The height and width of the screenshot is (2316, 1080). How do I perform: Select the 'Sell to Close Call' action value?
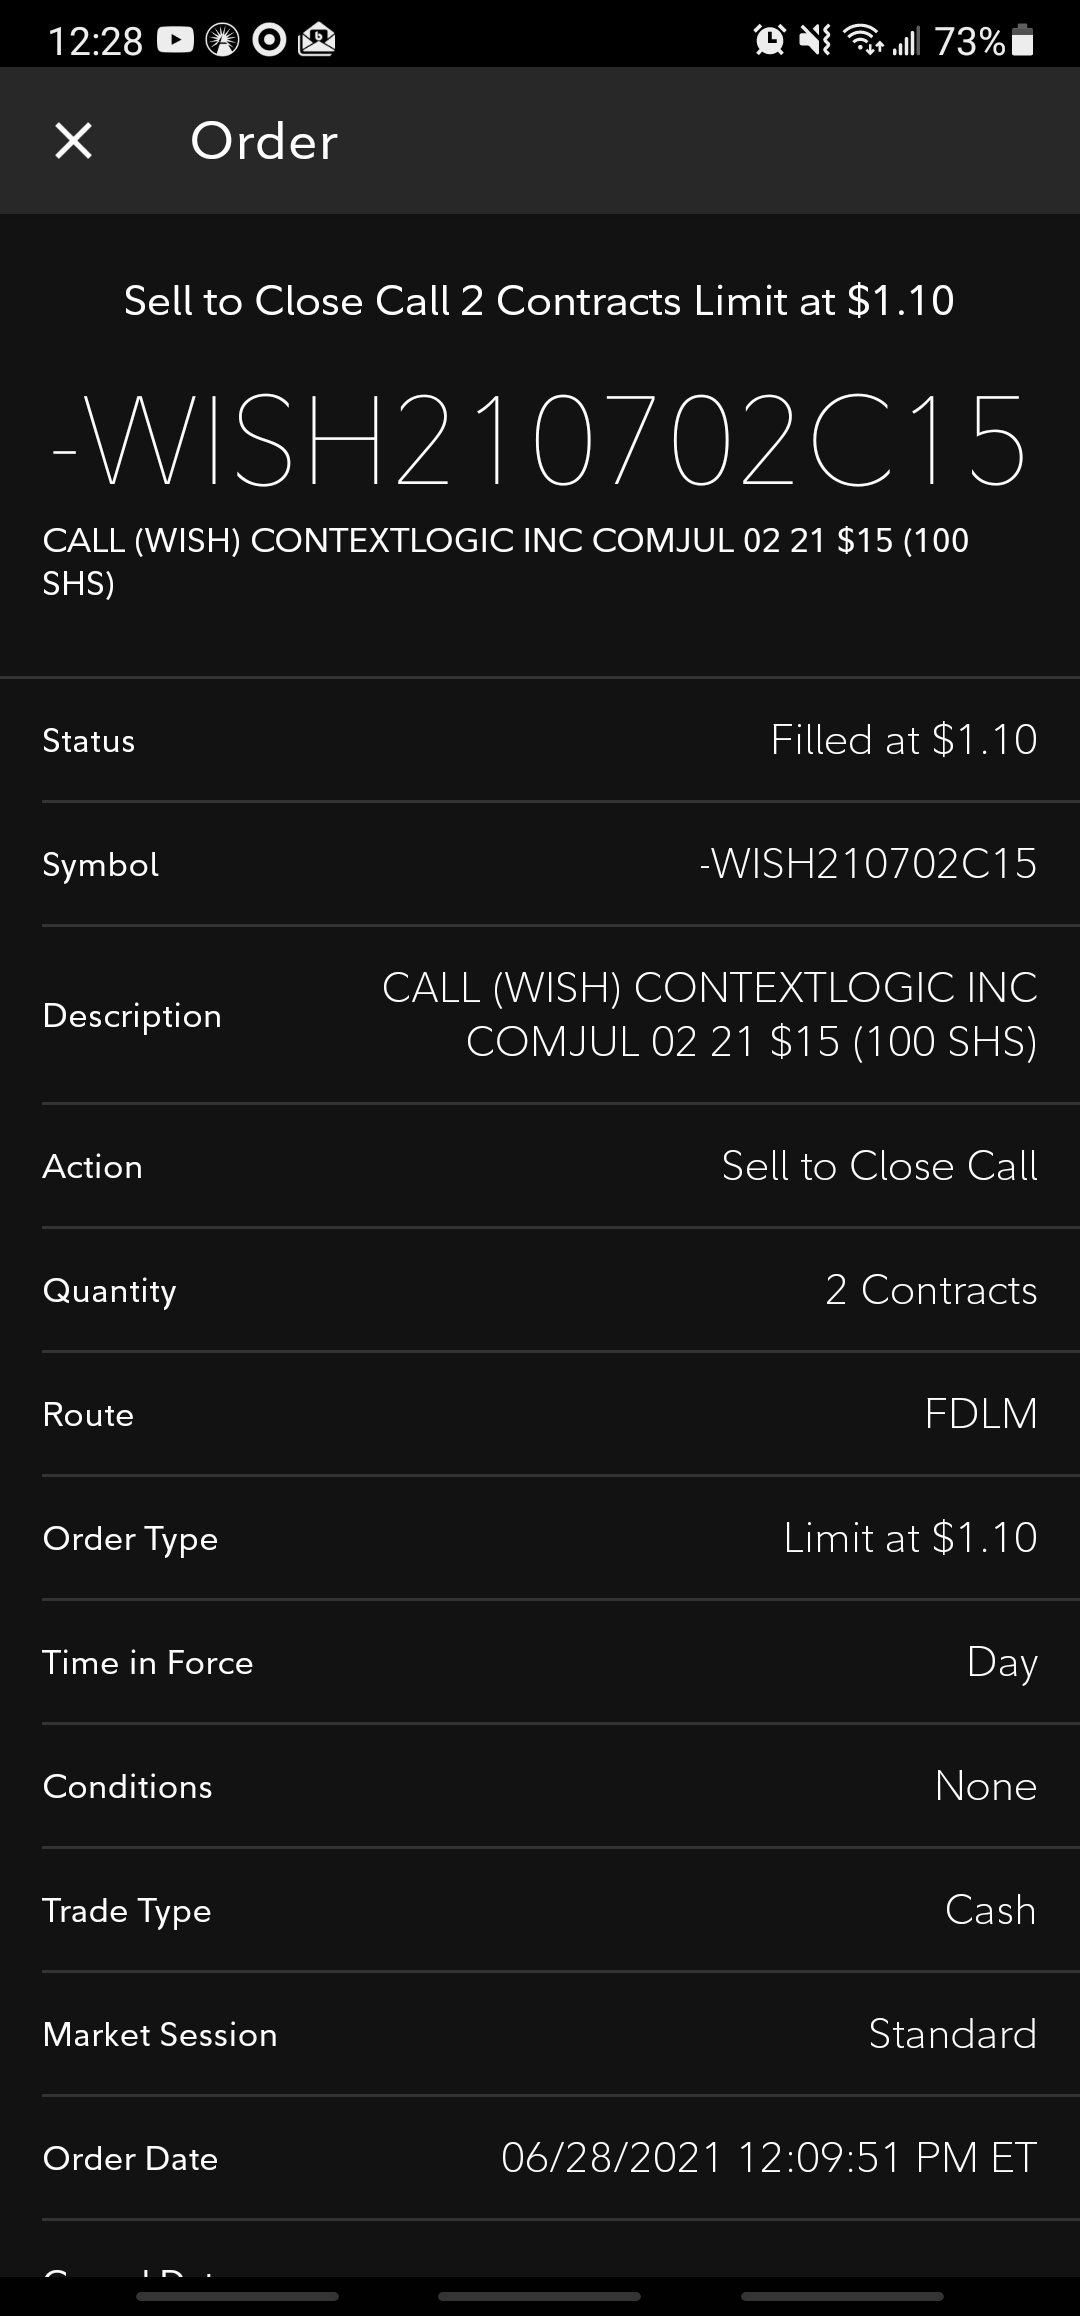pos(879,1166)
